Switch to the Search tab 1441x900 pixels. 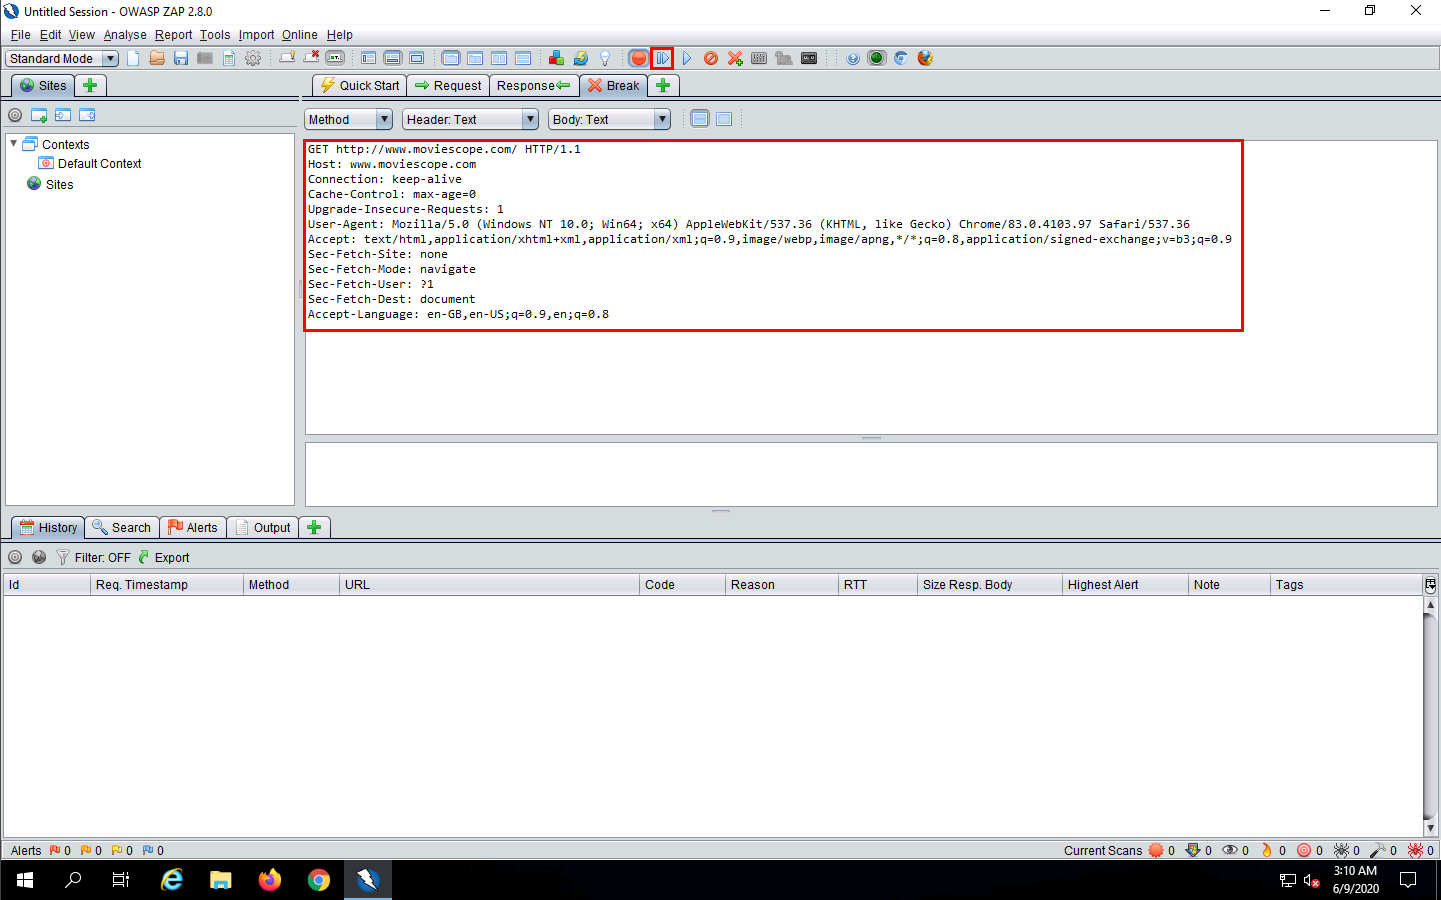[121, 527]
